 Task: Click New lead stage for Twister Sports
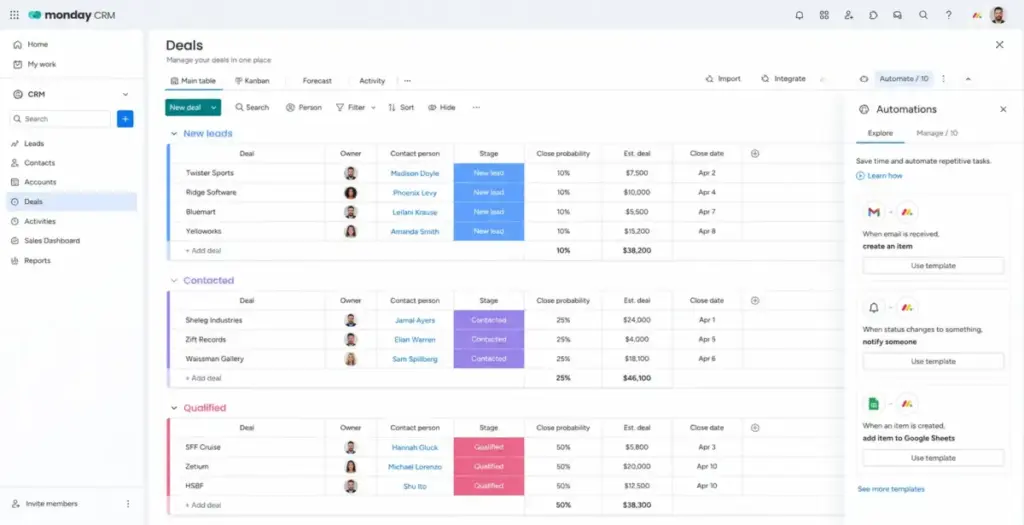[x=488, y=173]
